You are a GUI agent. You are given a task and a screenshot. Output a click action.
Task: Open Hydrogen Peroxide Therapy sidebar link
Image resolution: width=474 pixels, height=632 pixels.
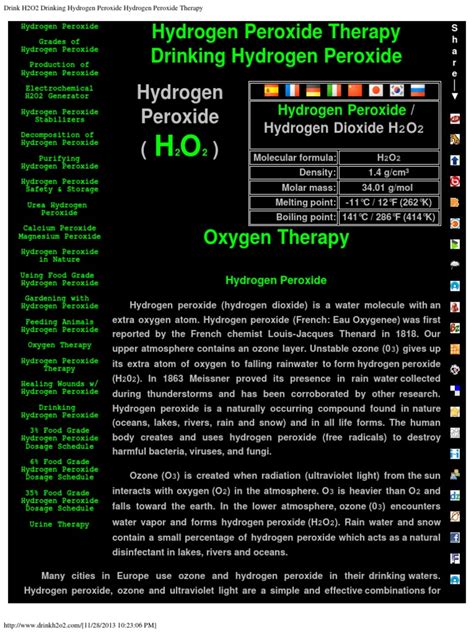click(60, 365)
